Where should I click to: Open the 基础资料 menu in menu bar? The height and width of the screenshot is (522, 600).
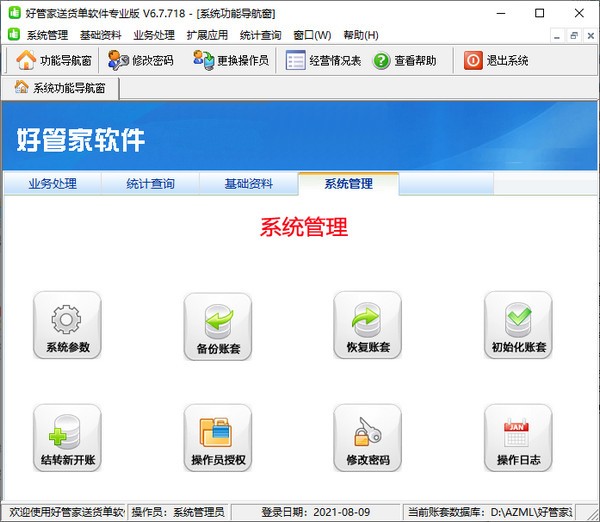point(101,35)
